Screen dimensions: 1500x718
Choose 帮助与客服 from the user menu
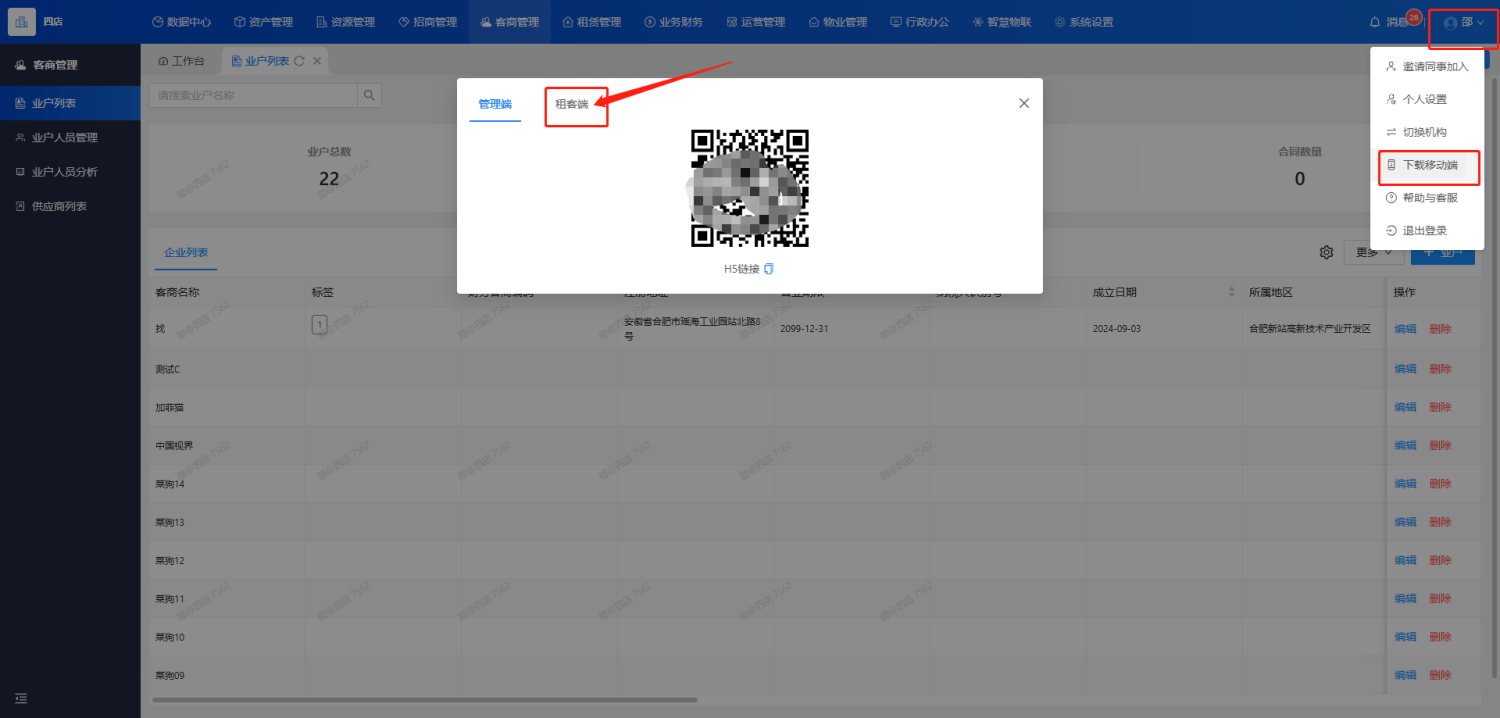(1427, 198)
